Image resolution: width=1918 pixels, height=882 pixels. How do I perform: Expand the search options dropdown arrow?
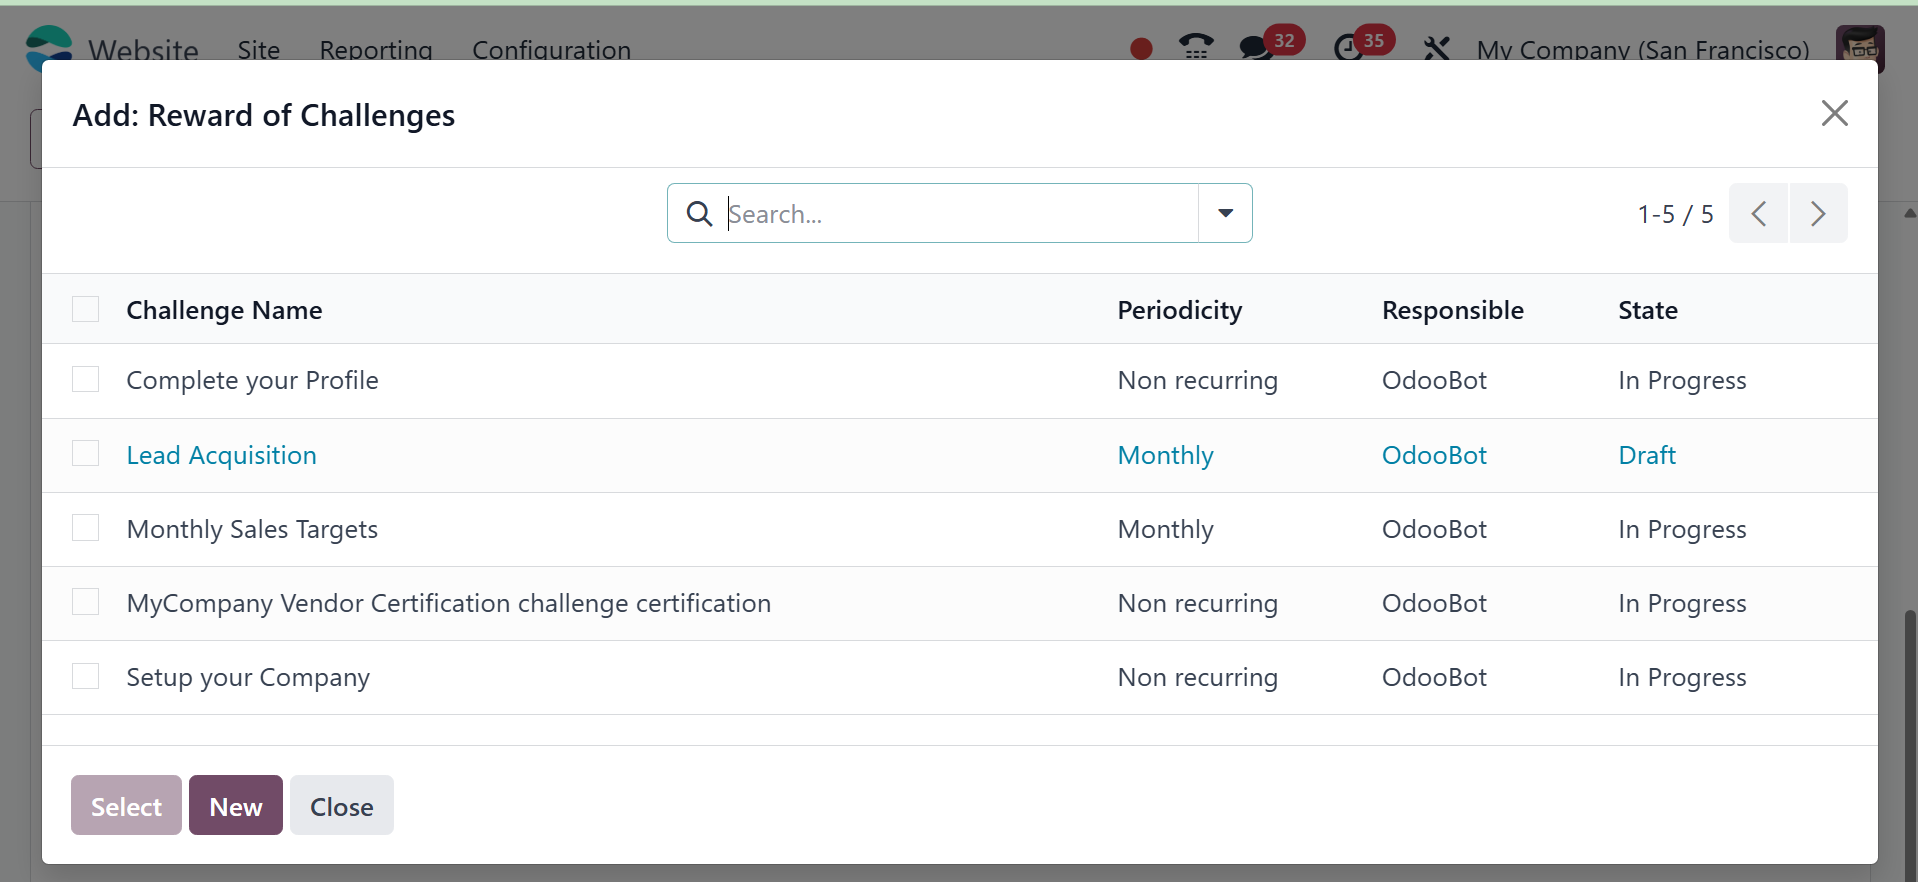point(1225,213)
